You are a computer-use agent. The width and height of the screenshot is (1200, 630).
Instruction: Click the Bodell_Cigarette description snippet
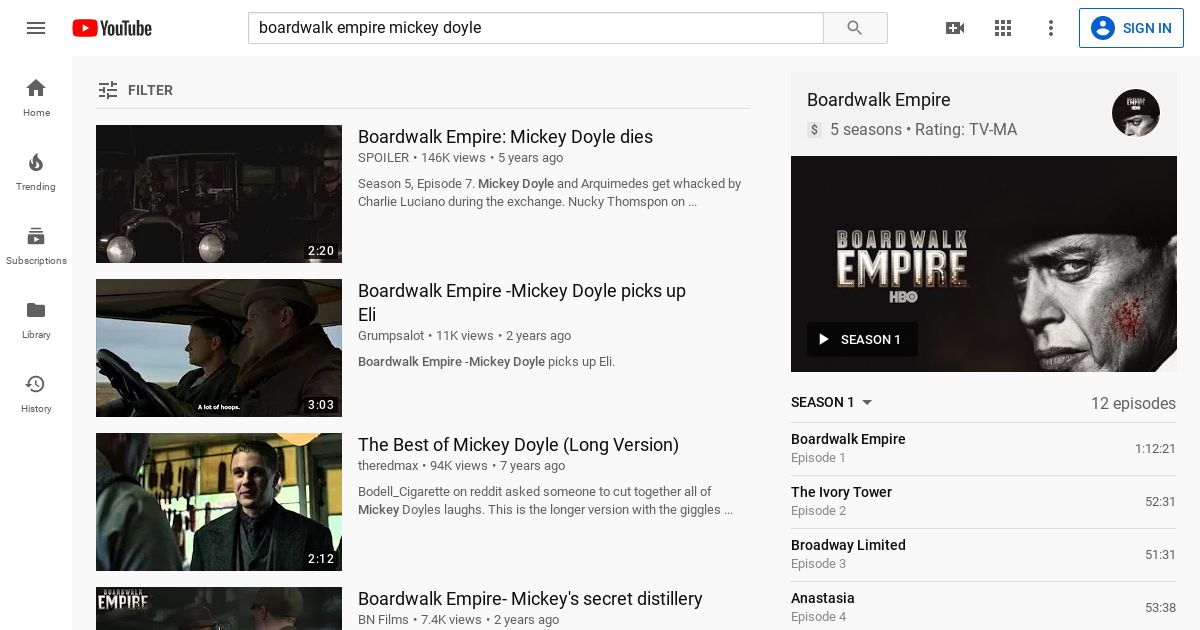(x=546, y=501)
